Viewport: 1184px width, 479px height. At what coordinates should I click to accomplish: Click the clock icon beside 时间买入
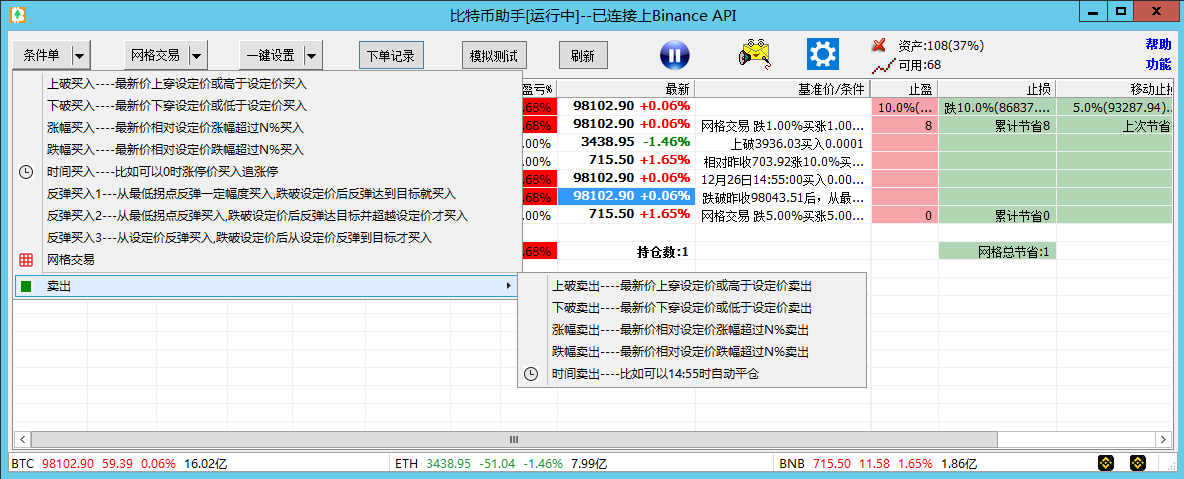(27, 171)
